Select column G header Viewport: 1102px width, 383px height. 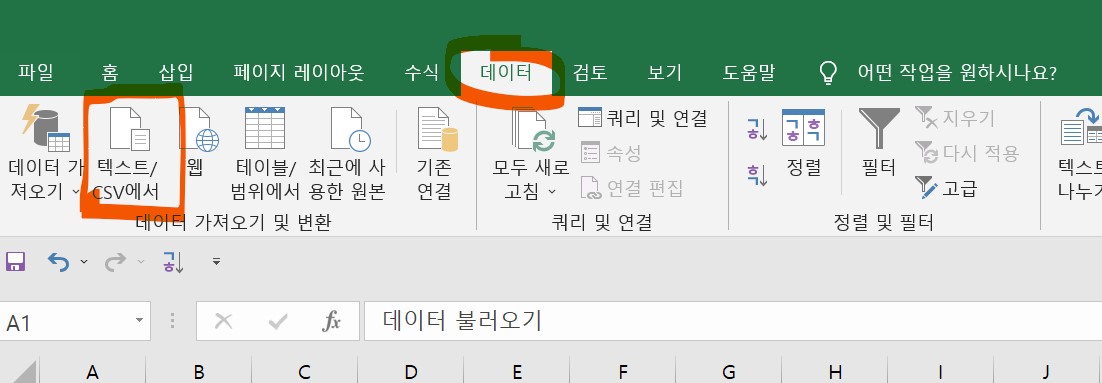(729, 370)
